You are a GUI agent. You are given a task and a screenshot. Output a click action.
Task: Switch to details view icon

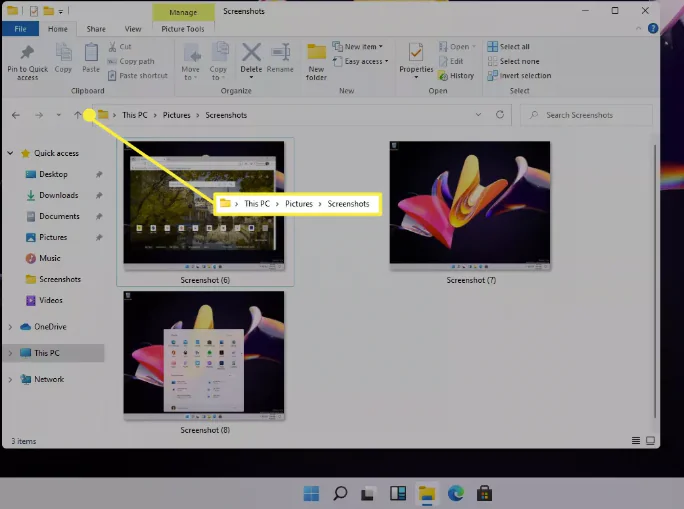(636, 440)
